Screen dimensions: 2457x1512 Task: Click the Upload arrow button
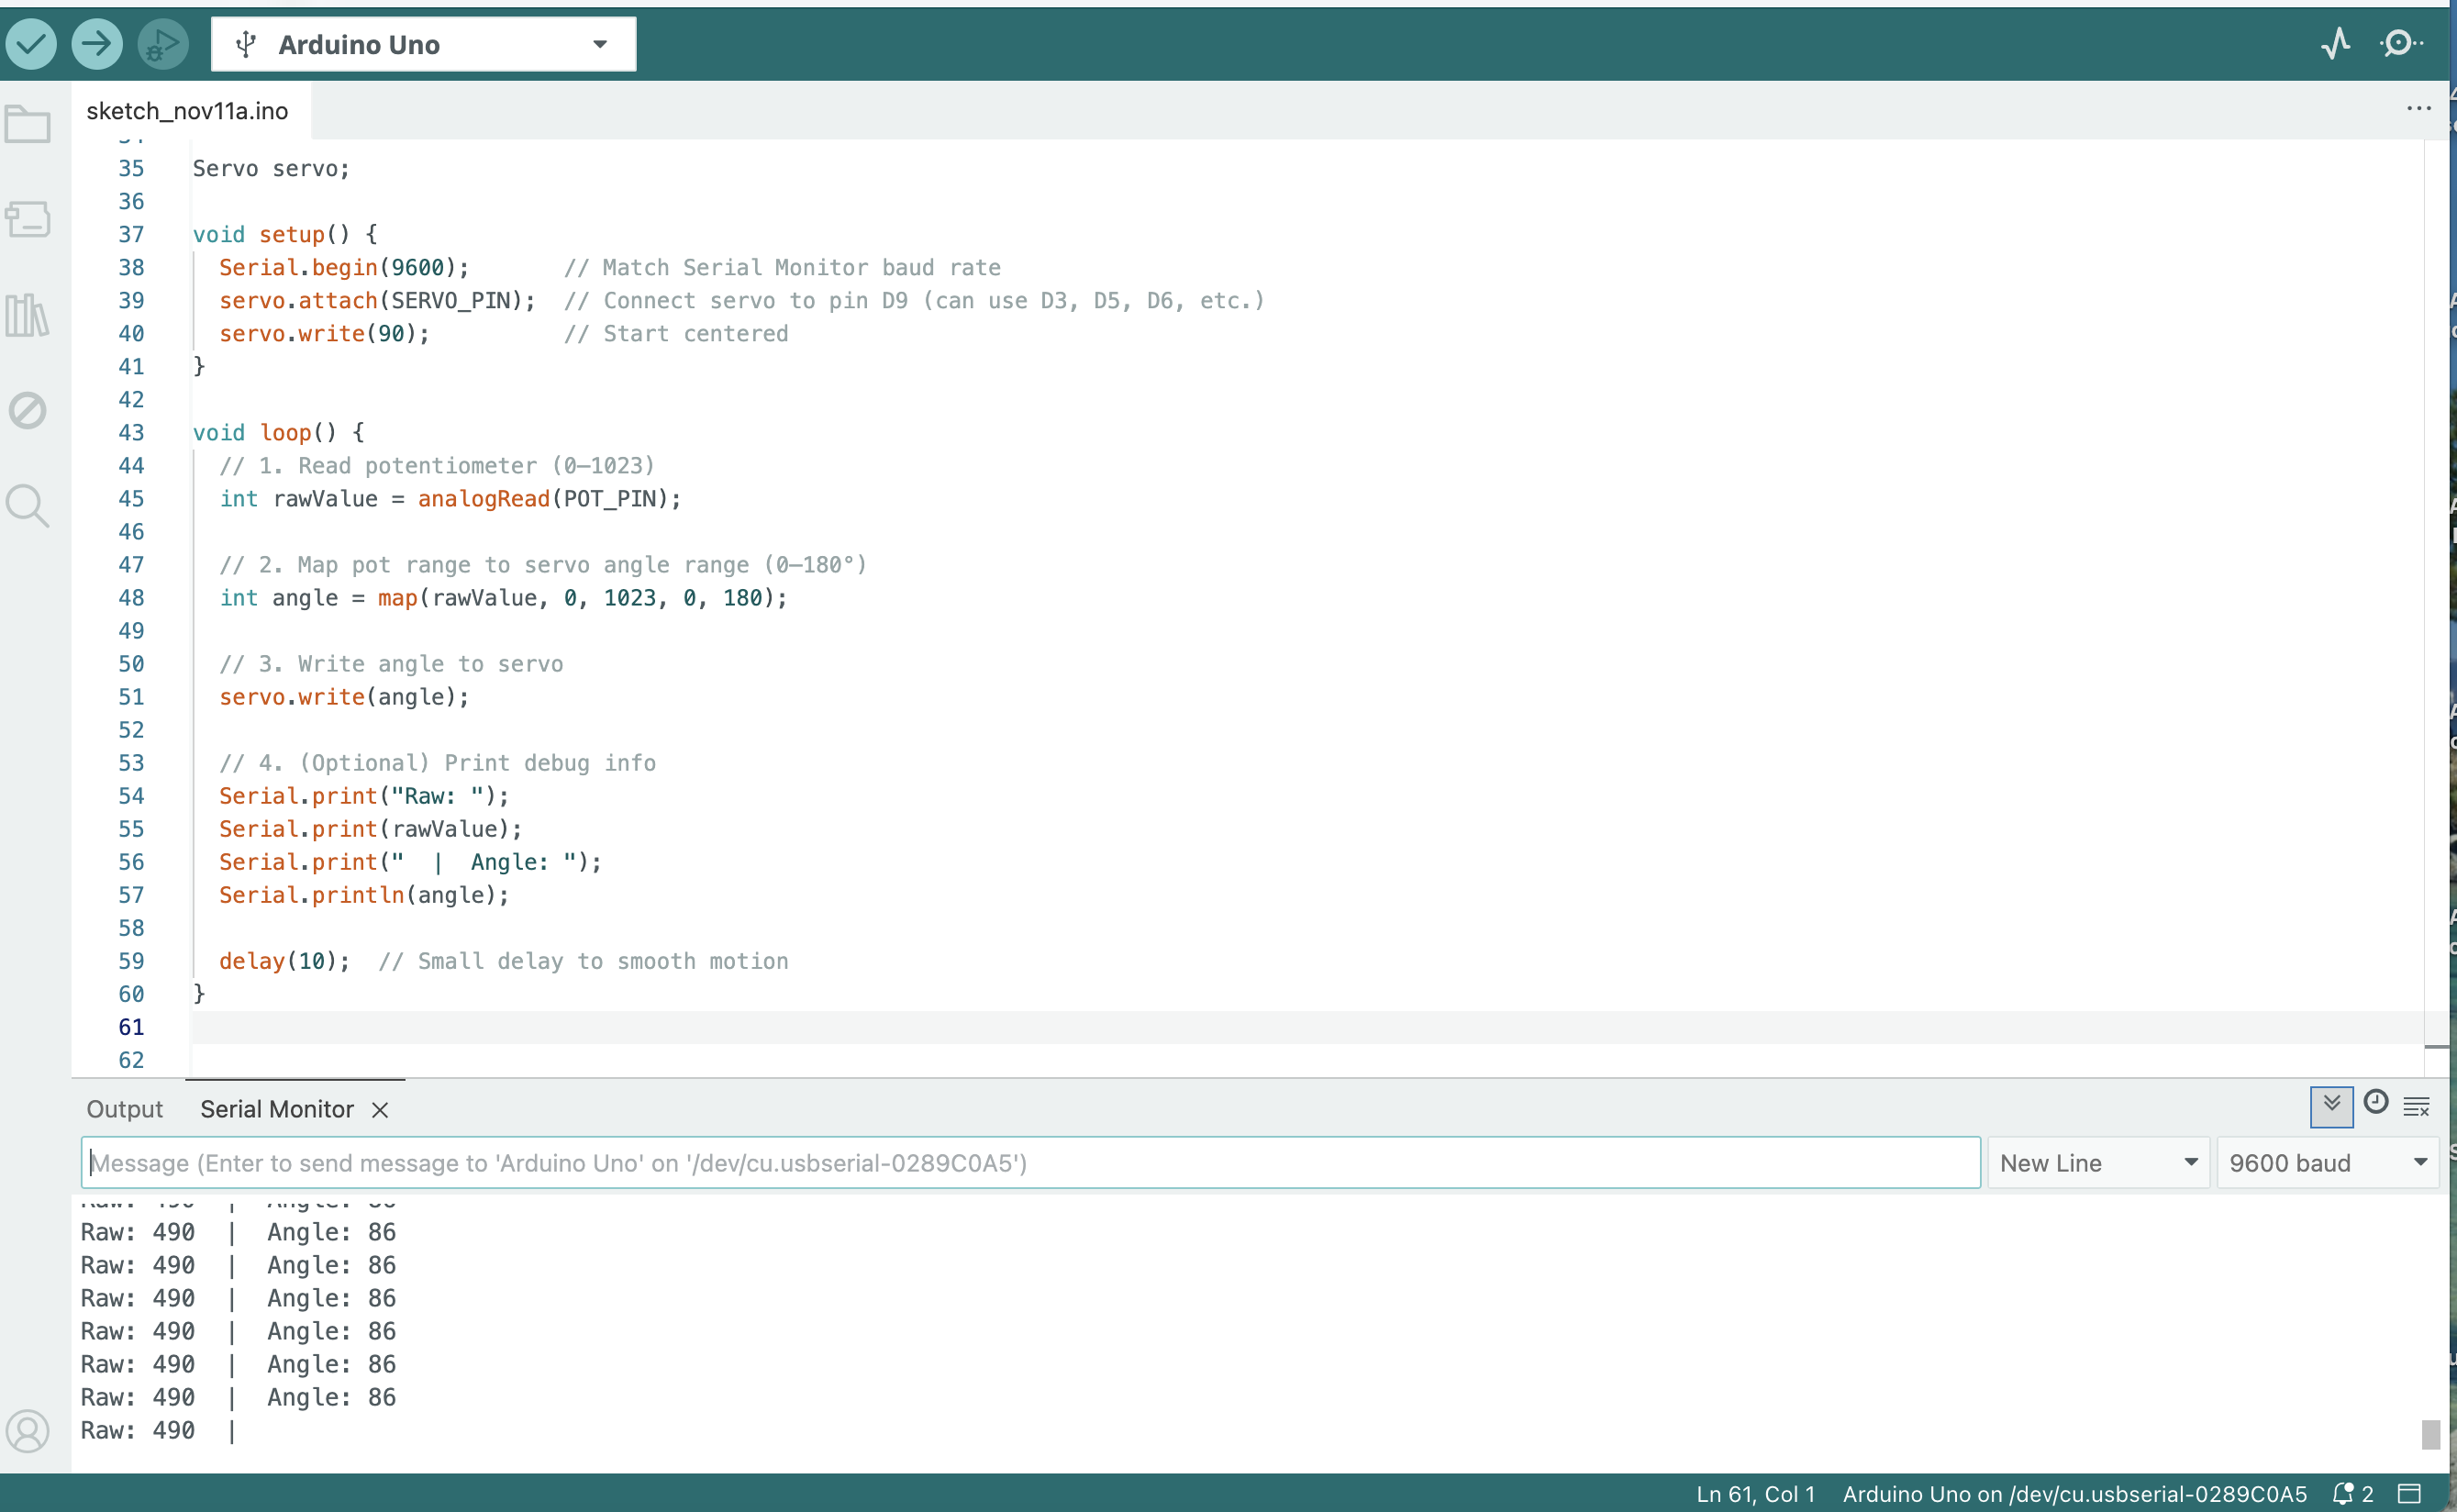pyautogui.click(x=97, y=44)
